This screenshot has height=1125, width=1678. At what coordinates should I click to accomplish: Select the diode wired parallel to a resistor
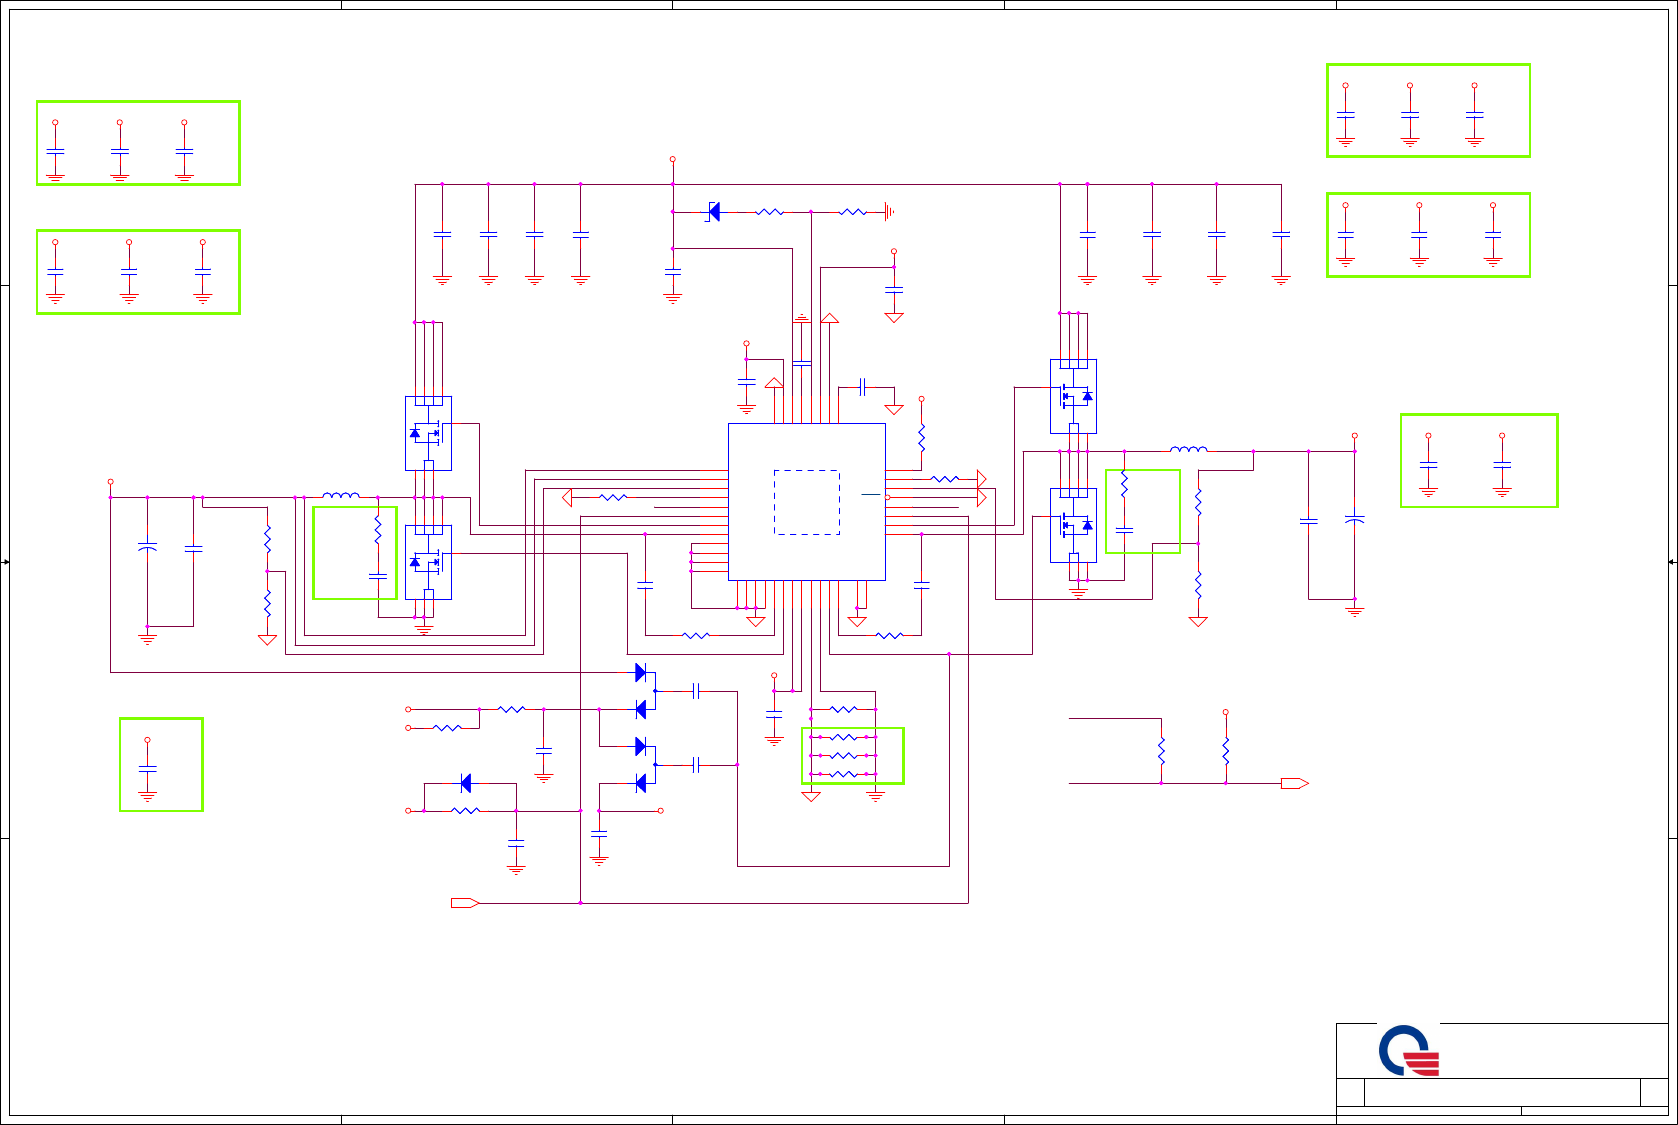pos(465,783)
